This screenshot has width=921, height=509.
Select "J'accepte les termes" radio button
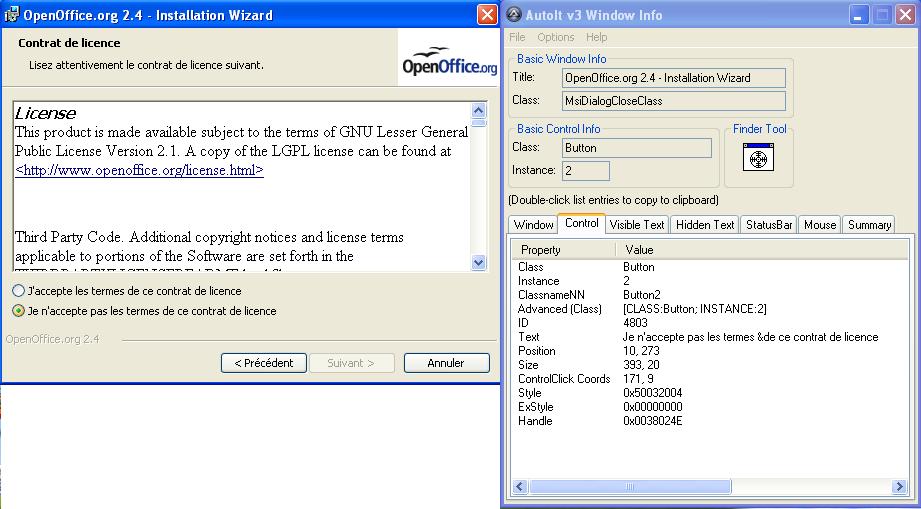[19, 291]
